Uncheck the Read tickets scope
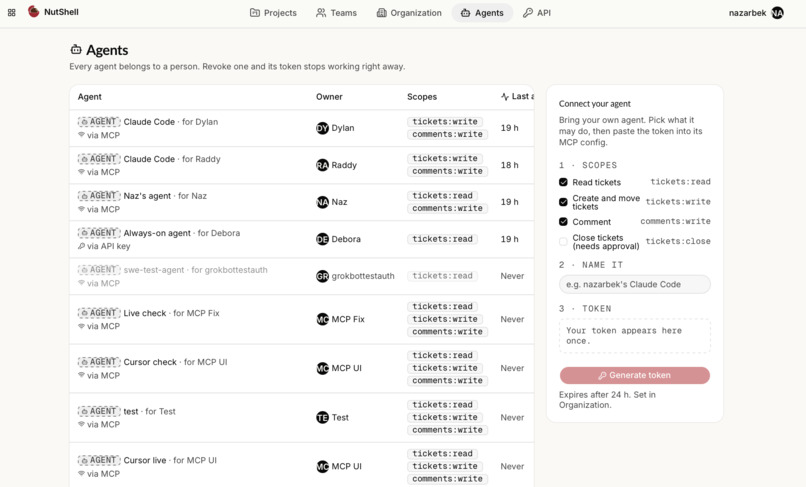 click(563, 182)
